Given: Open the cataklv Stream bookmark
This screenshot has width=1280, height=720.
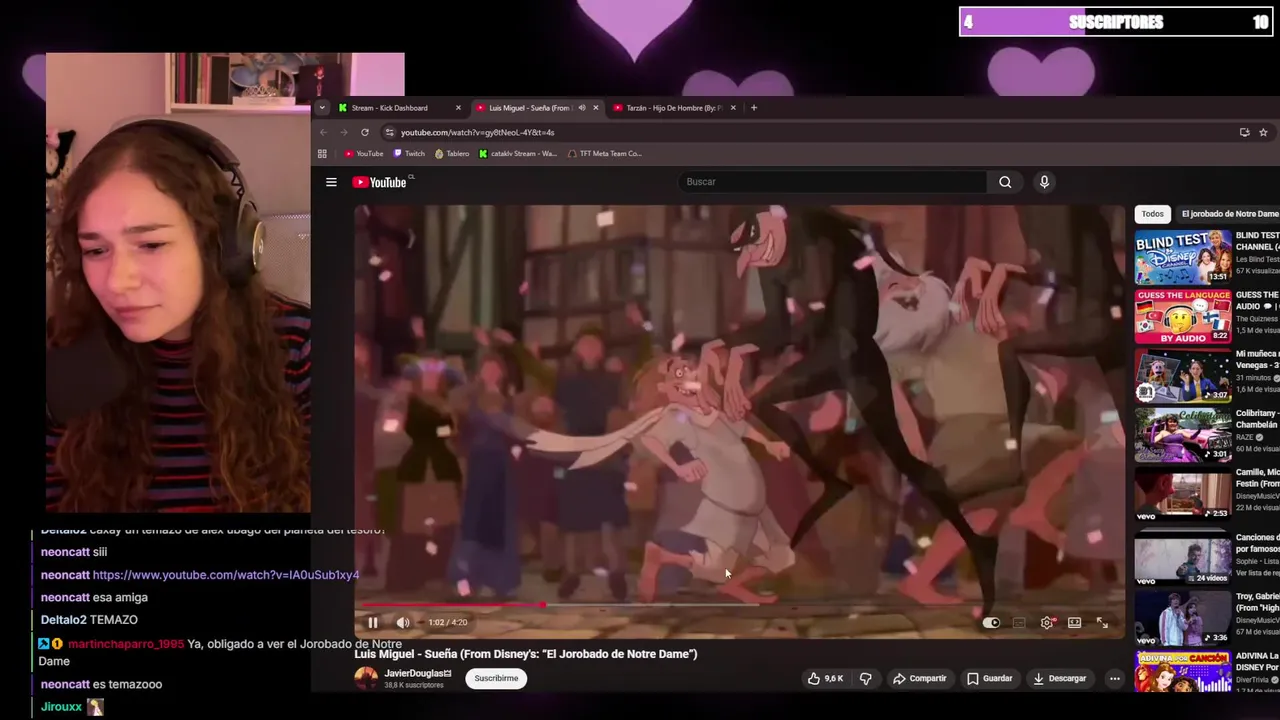Looking at the screenshot, I should coord(518,154).
